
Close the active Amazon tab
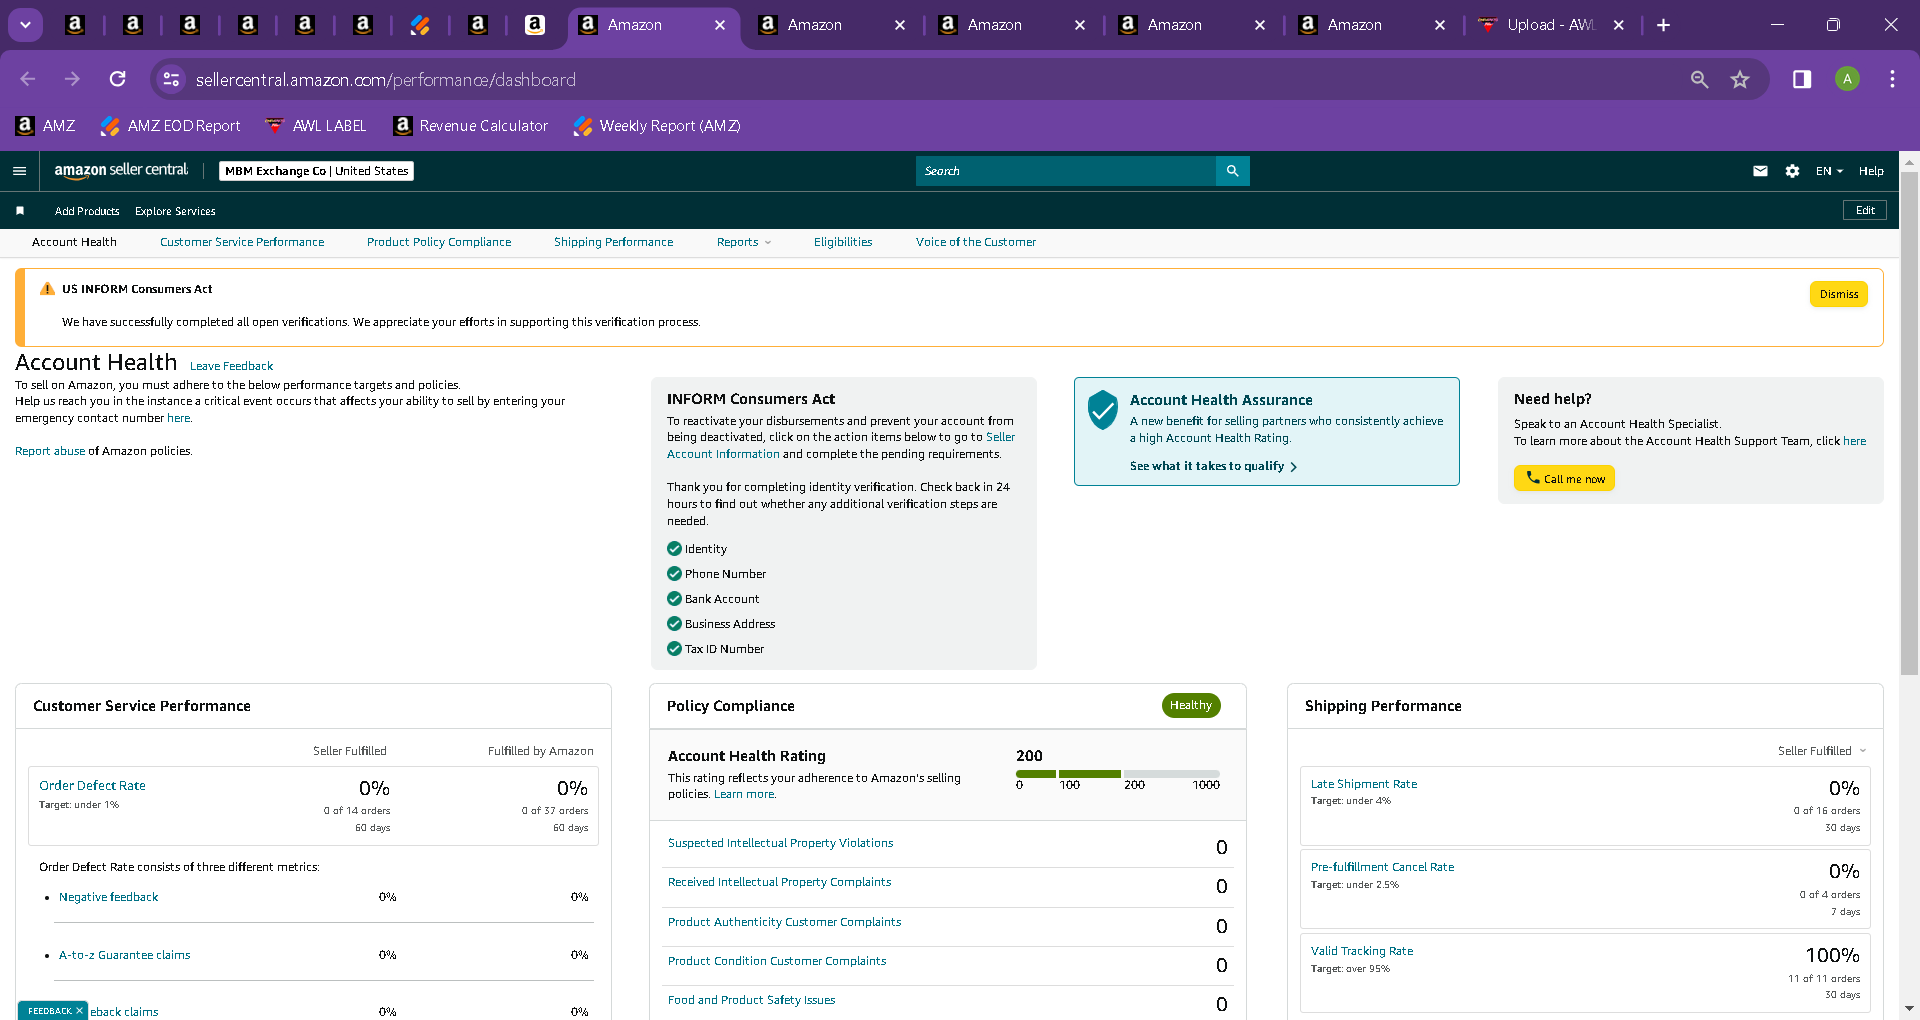pos(720,25)
